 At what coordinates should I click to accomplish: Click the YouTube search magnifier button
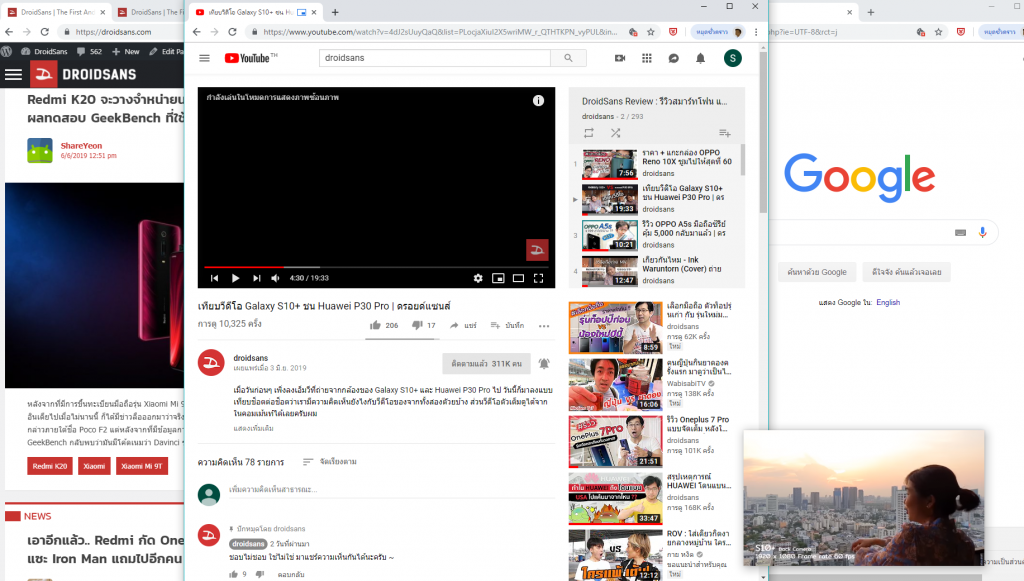(568, 58)
